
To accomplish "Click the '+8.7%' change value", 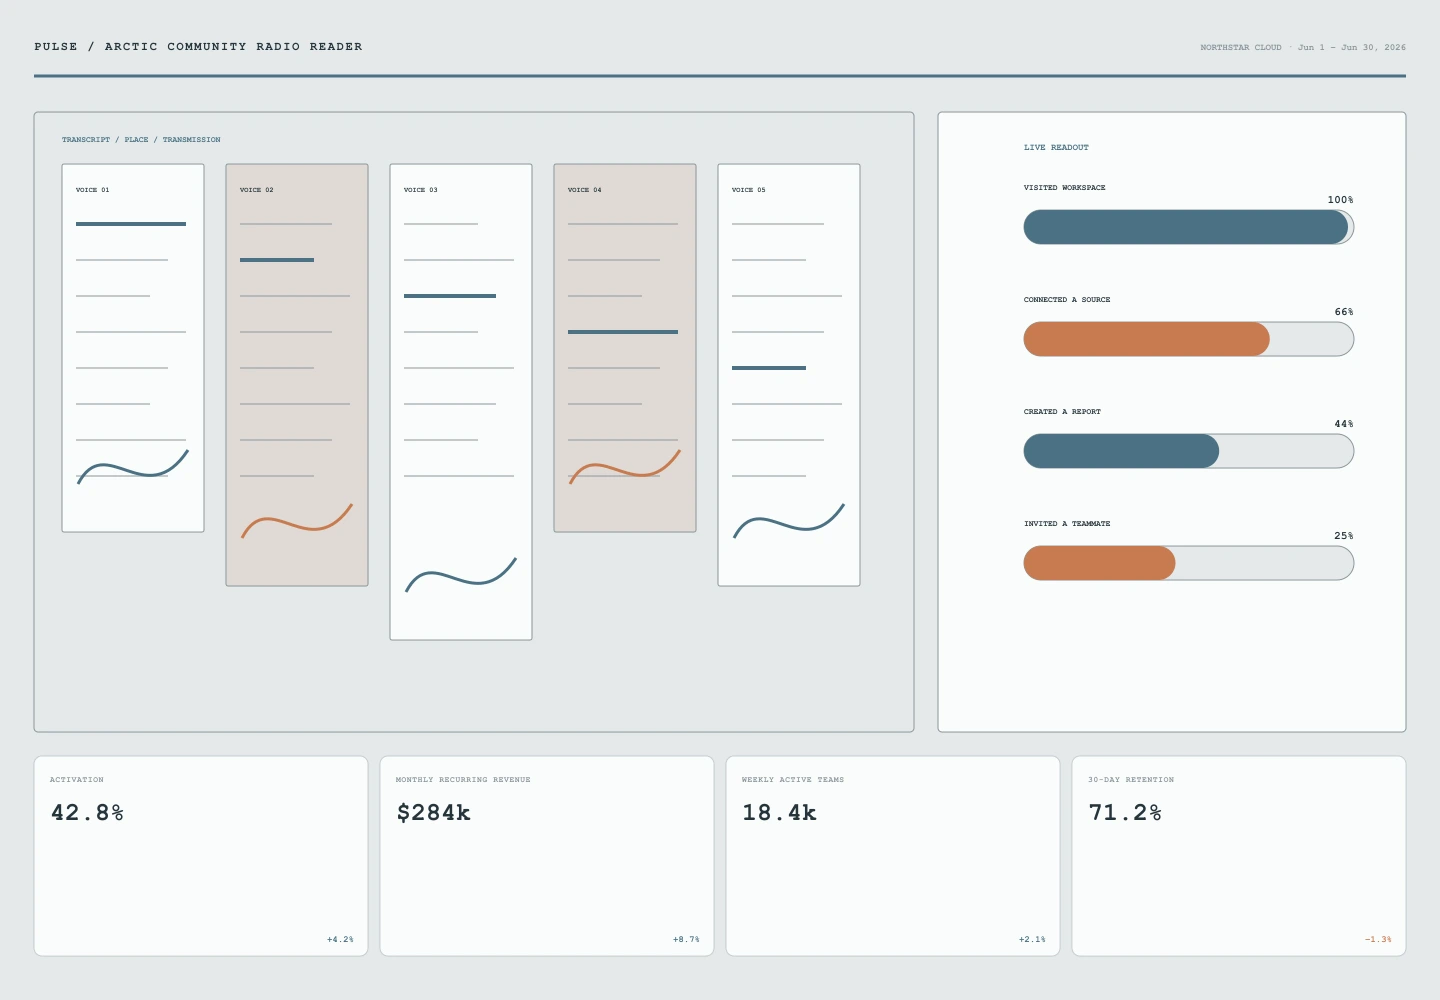I will tap(686, 940).
